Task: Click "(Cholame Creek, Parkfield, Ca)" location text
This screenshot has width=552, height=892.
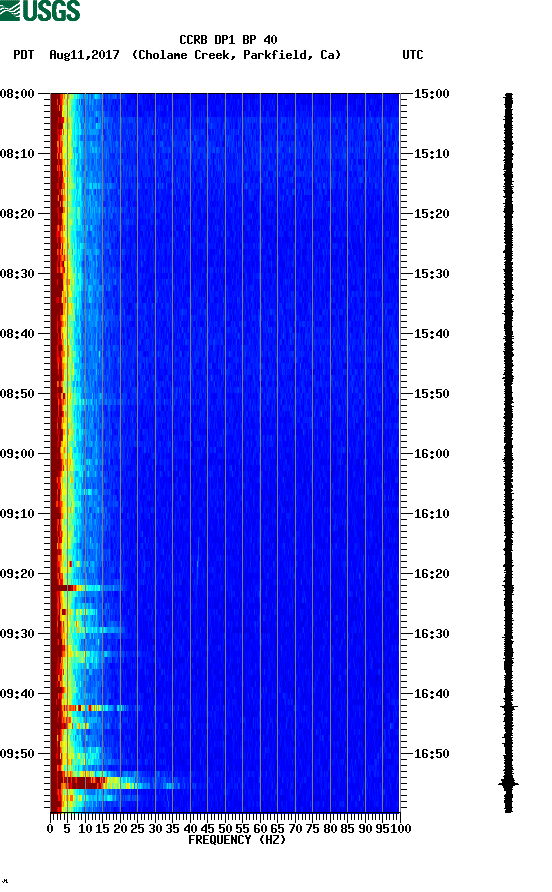Action: click(236, 55)
